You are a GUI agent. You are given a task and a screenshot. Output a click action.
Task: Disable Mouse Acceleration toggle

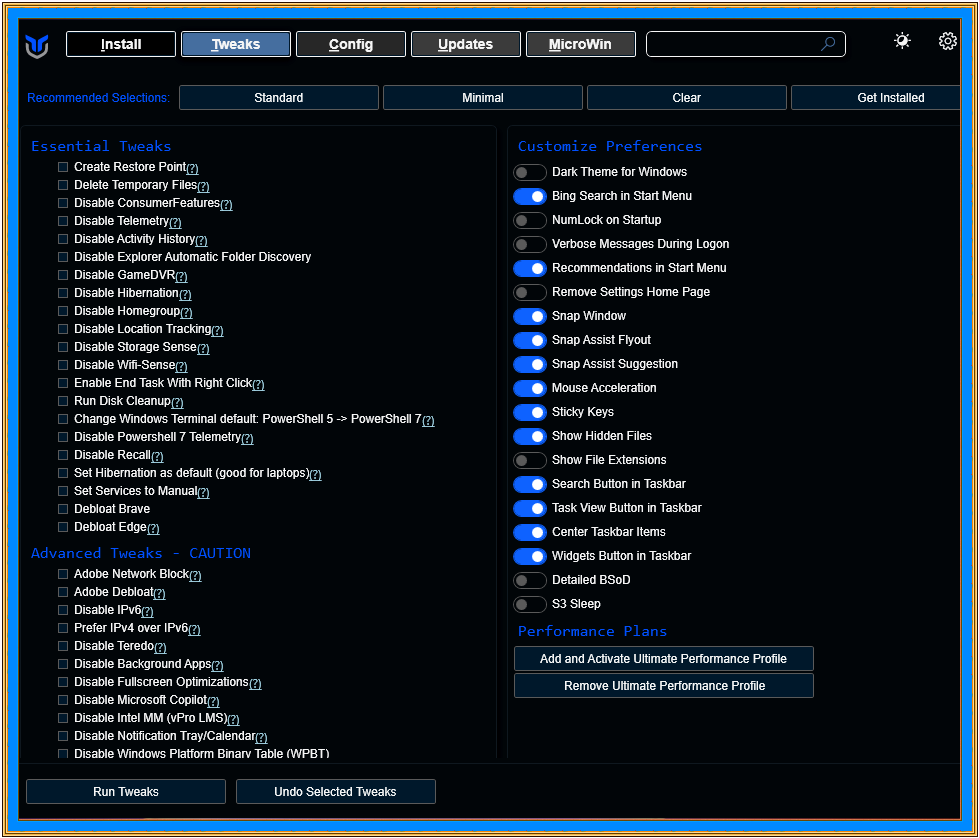(x=529, y=388)
